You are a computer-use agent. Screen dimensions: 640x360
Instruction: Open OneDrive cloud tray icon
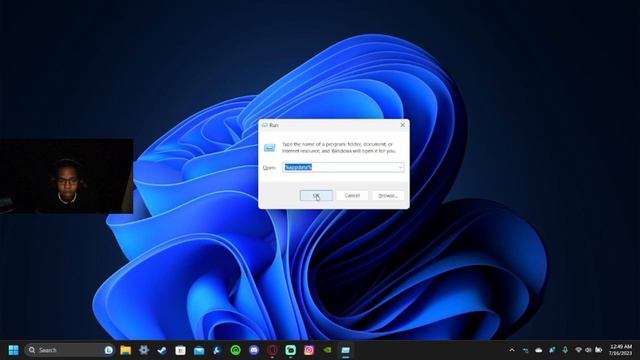tap(539, 350)
